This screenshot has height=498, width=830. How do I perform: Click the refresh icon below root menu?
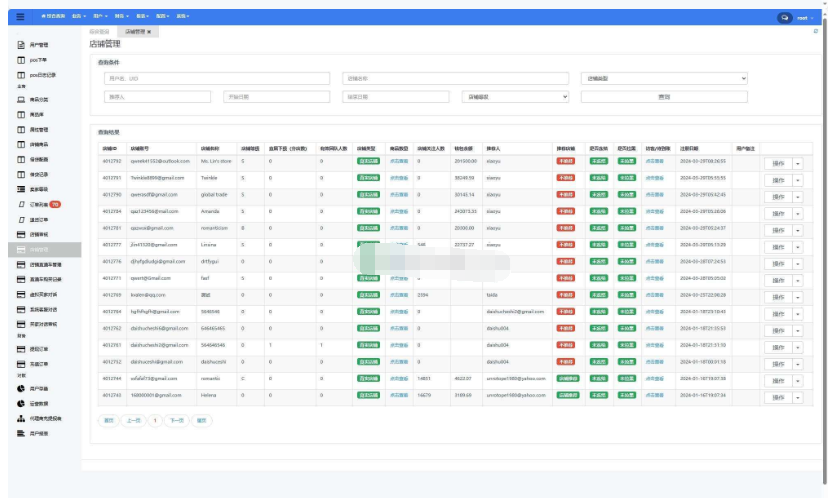[815, 31]
